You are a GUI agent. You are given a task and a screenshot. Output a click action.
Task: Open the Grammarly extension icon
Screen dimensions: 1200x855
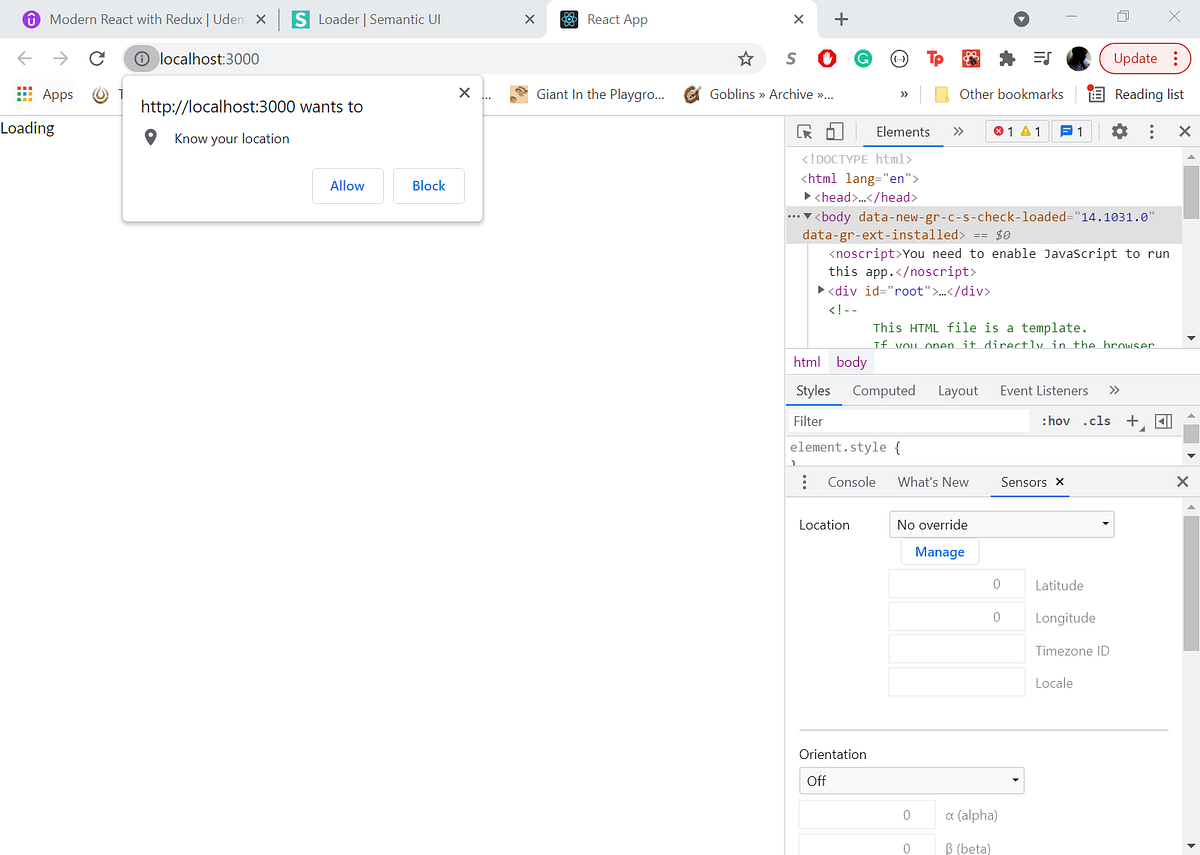tap(862, 59)
